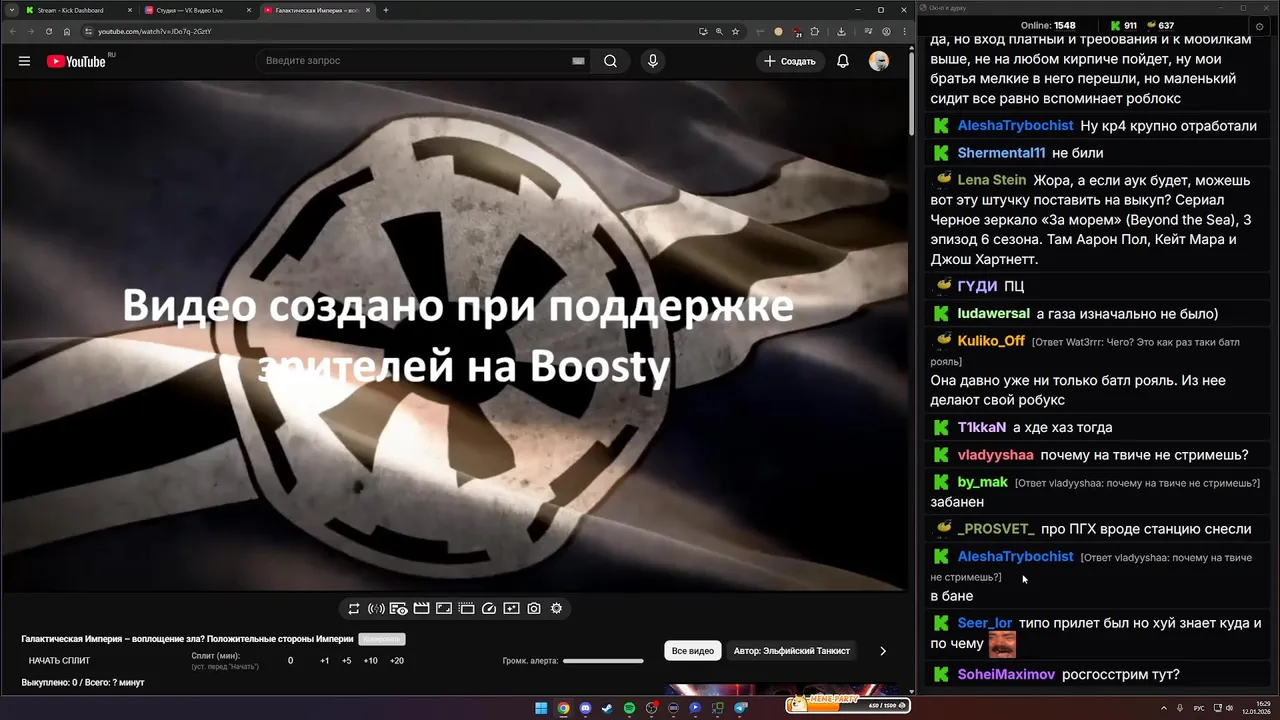Open the browser downloads icon
Viewport: 1280px width, 720px height.
point(841,31)
